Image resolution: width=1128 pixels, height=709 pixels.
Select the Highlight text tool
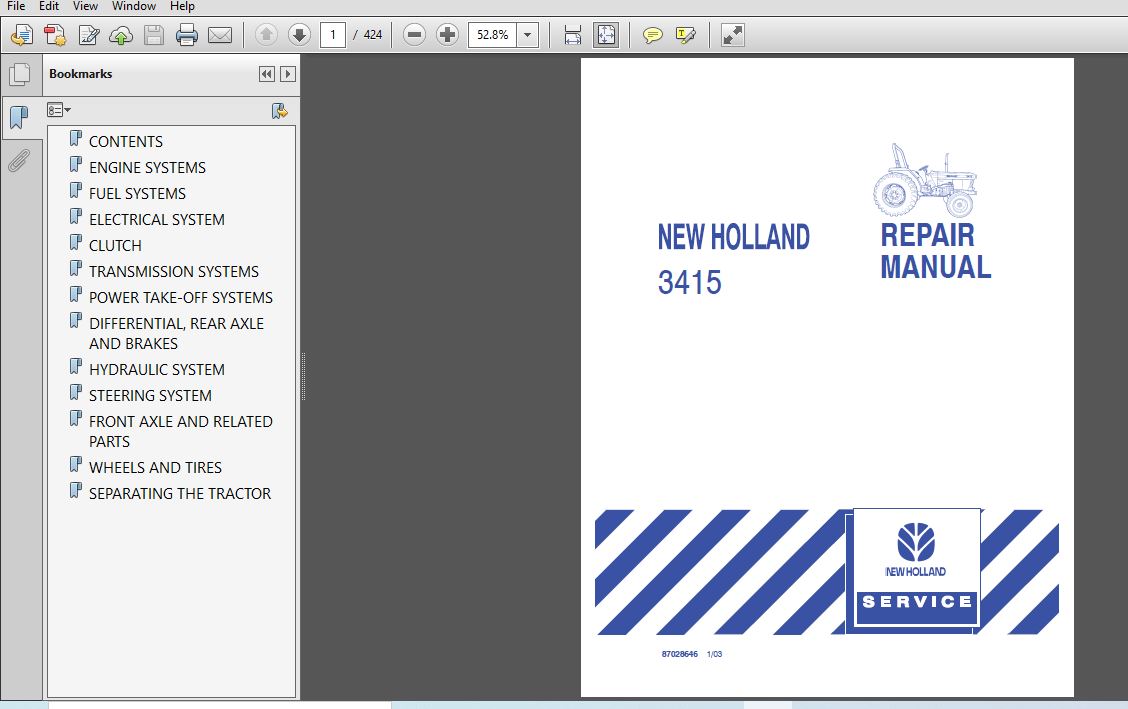tap(686, 35)
